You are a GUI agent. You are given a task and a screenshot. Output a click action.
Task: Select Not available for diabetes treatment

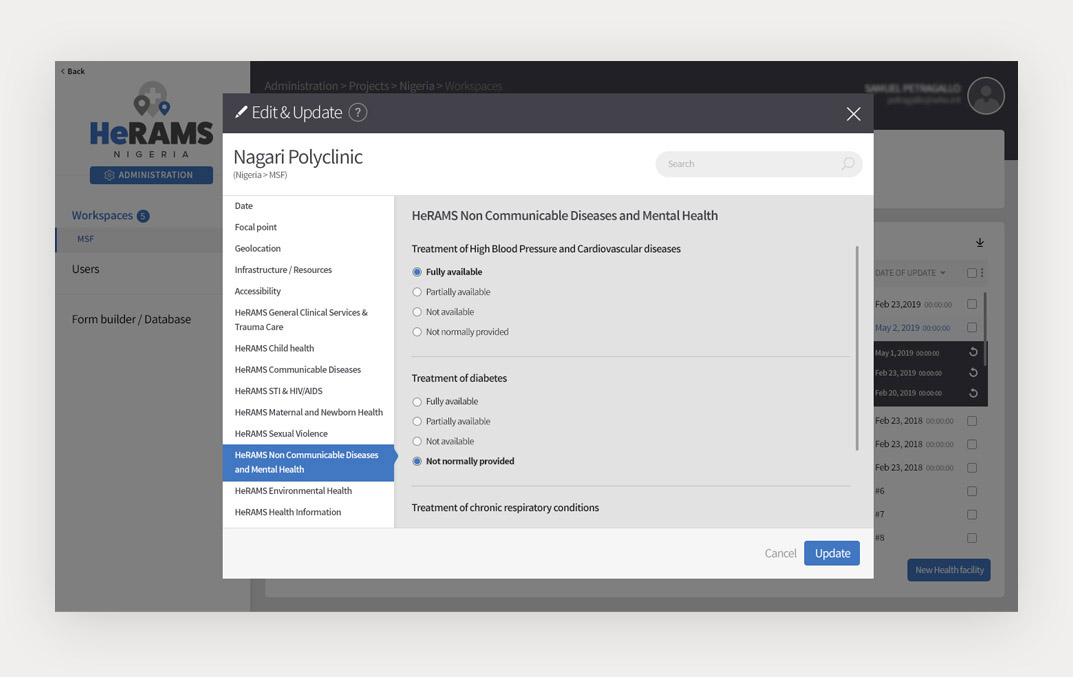click(x=418, y=441)
